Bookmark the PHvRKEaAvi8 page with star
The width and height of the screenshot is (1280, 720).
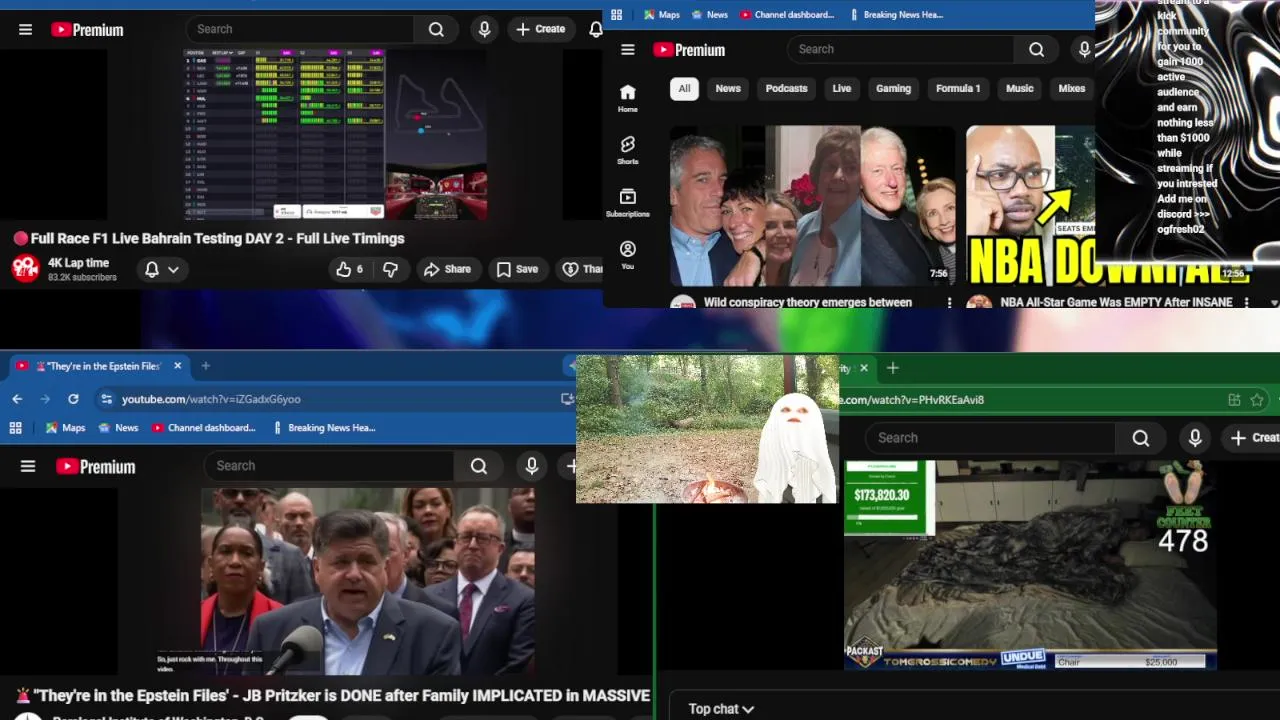[1257, 400]
